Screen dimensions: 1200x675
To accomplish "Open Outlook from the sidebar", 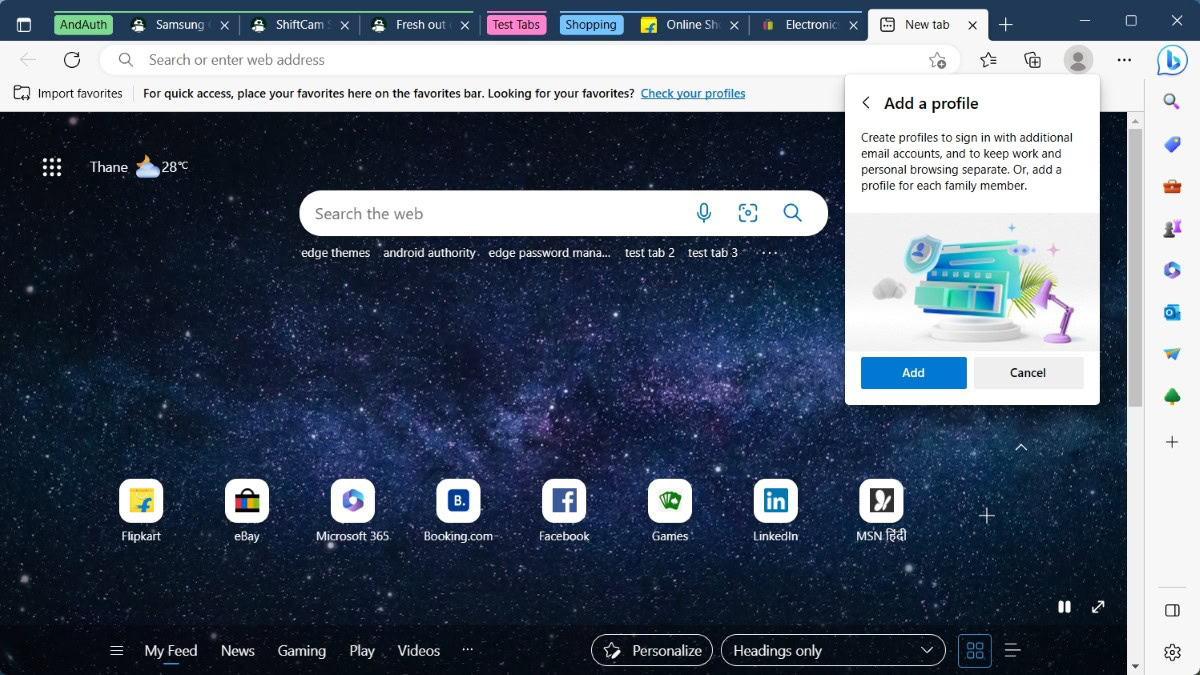I will coord(1172,312).
